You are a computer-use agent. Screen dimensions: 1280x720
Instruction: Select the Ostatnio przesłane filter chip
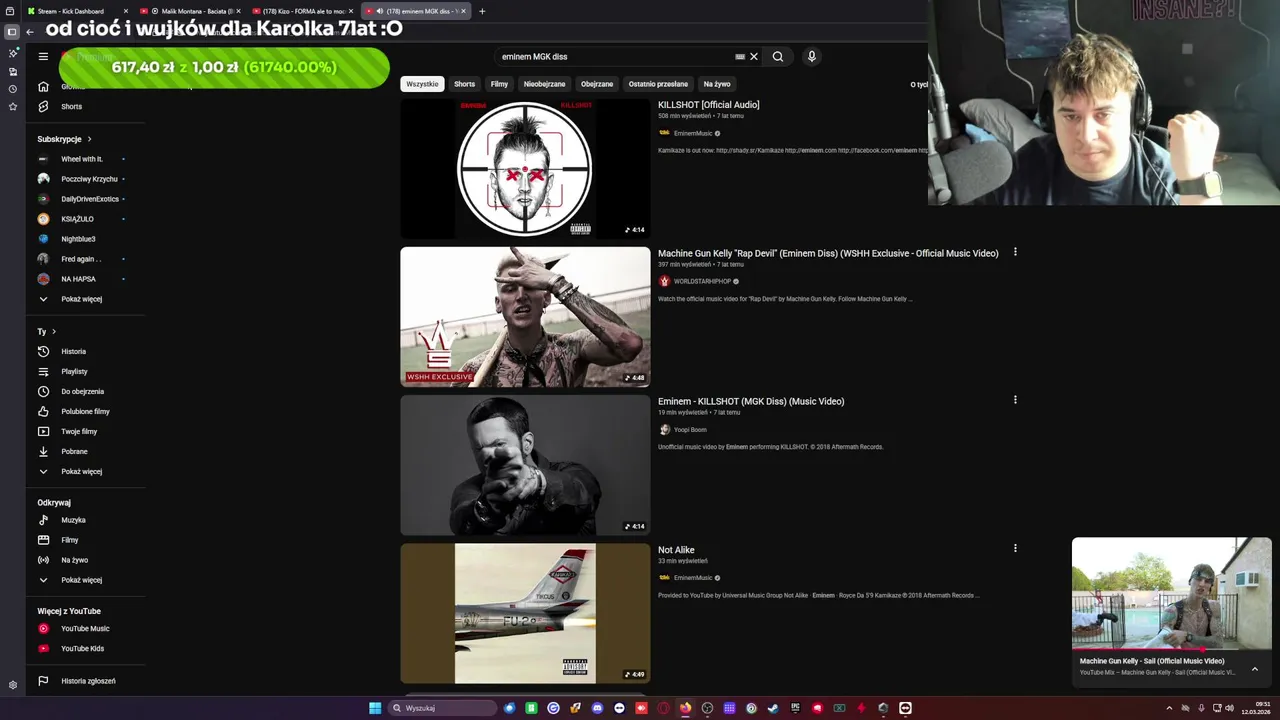point(658,84)
